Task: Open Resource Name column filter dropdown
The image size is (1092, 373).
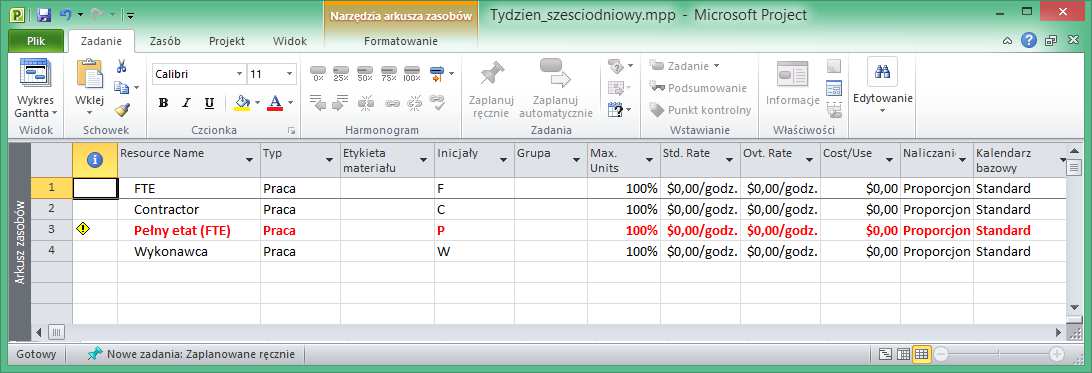Action: point(250,160)
